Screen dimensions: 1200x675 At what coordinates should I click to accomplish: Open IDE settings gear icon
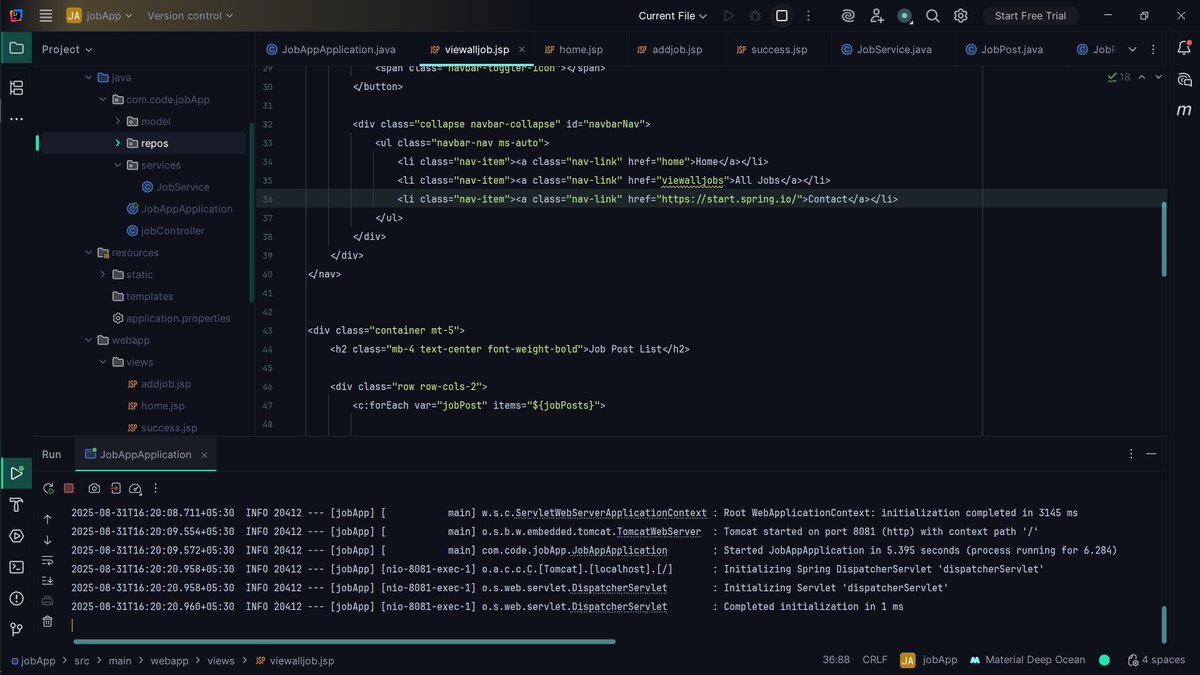pyautogui.click(x=960, y=15)
